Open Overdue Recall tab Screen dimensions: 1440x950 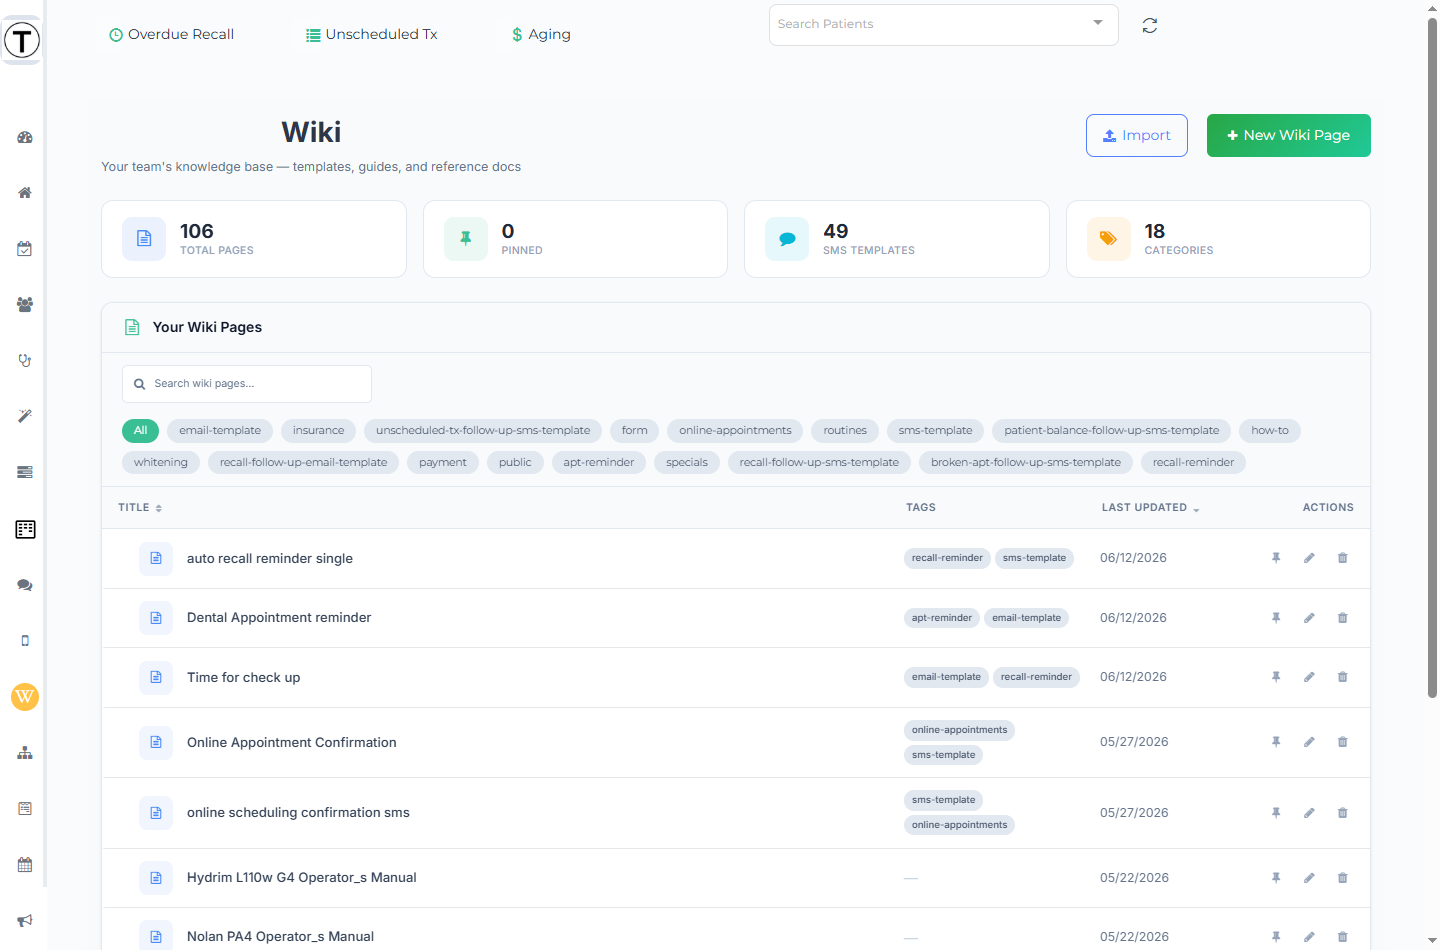tap(171, 34)
